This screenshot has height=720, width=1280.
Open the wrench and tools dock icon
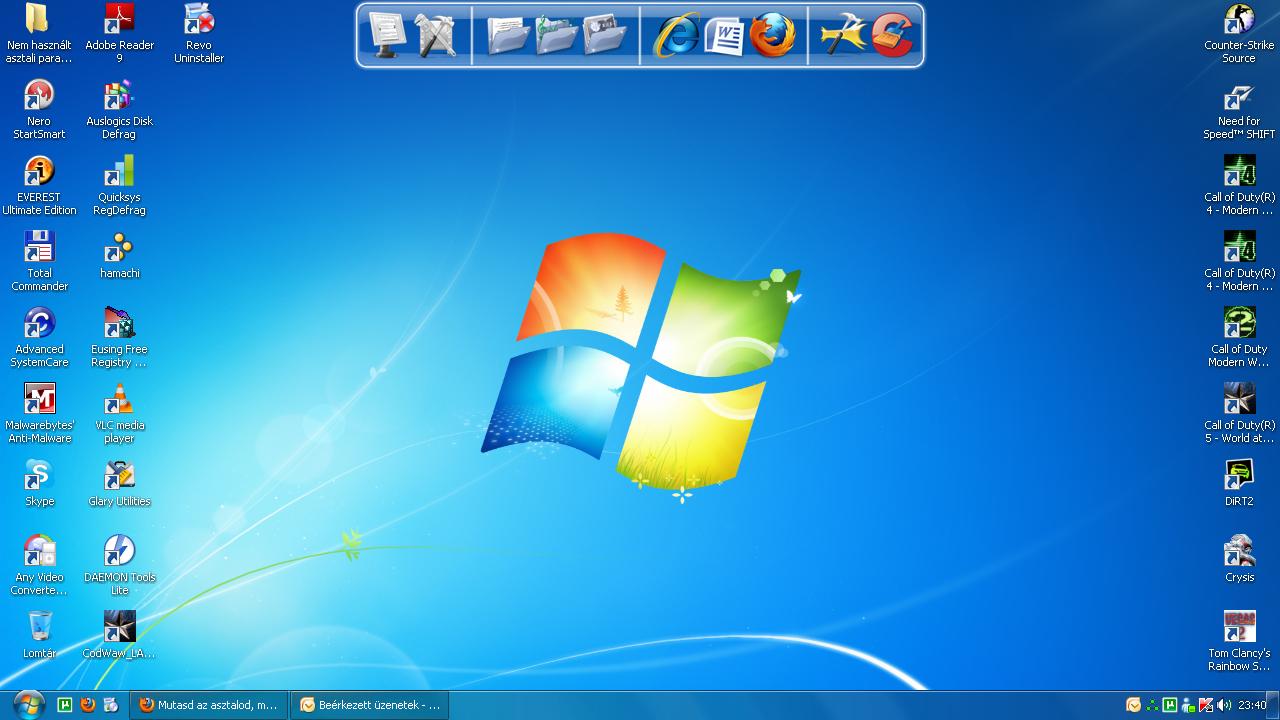(x=435, y=35)
